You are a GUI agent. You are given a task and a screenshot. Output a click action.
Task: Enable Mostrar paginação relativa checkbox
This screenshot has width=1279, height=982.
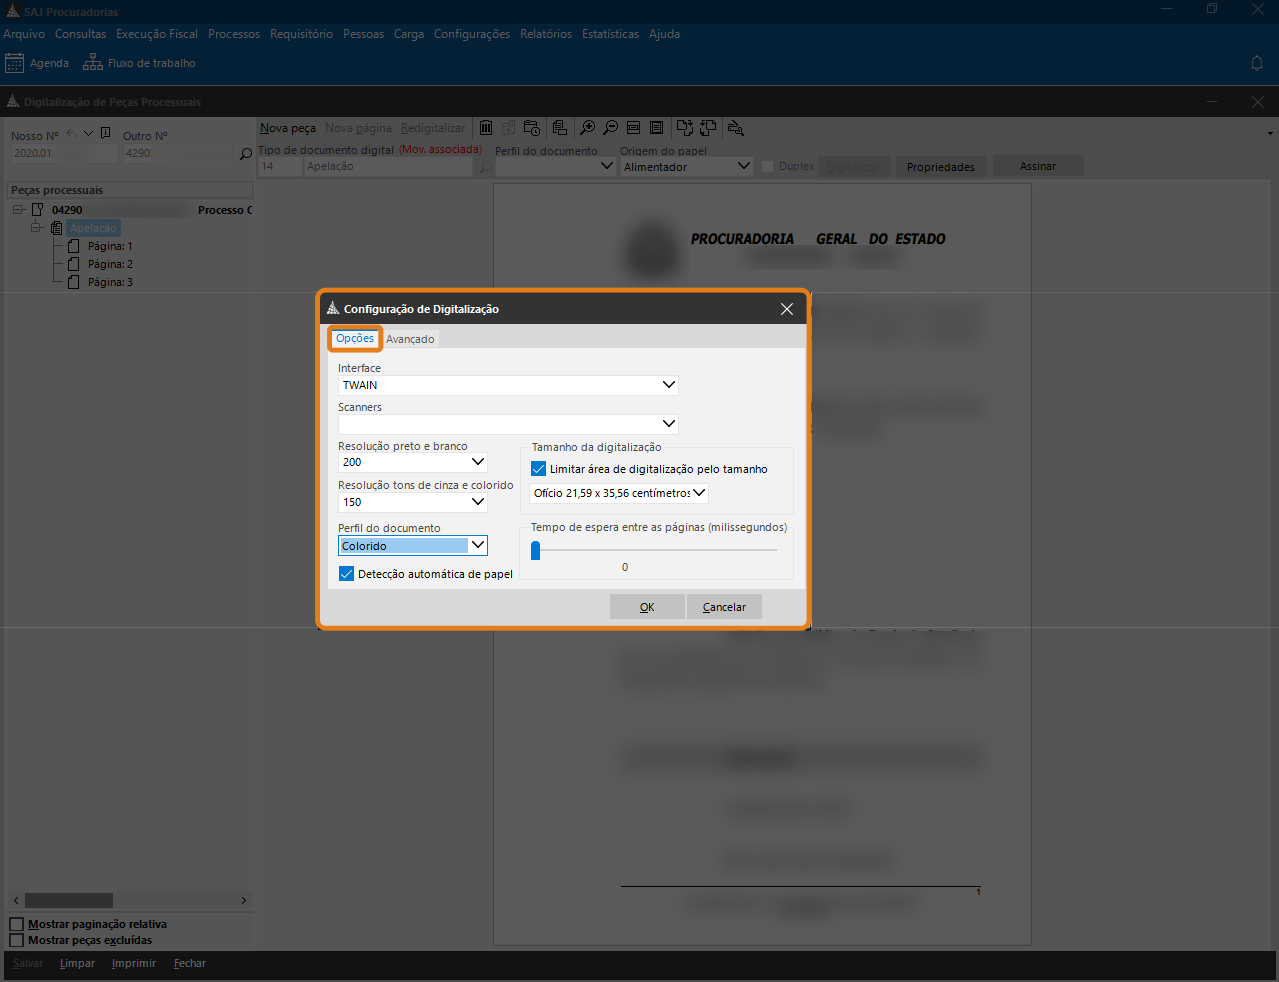17,924
